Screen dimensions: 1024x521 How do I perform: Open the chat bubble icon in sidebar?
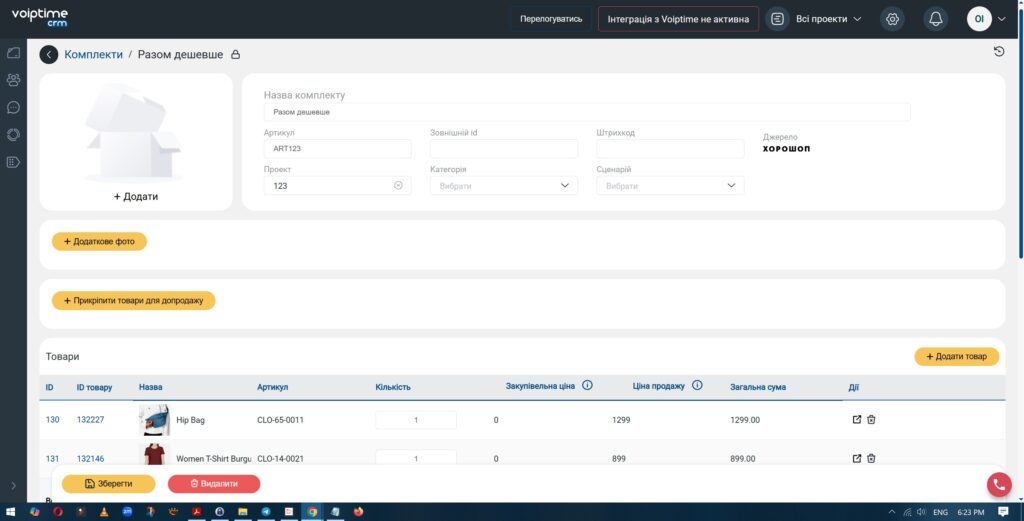tap(13, 107)
